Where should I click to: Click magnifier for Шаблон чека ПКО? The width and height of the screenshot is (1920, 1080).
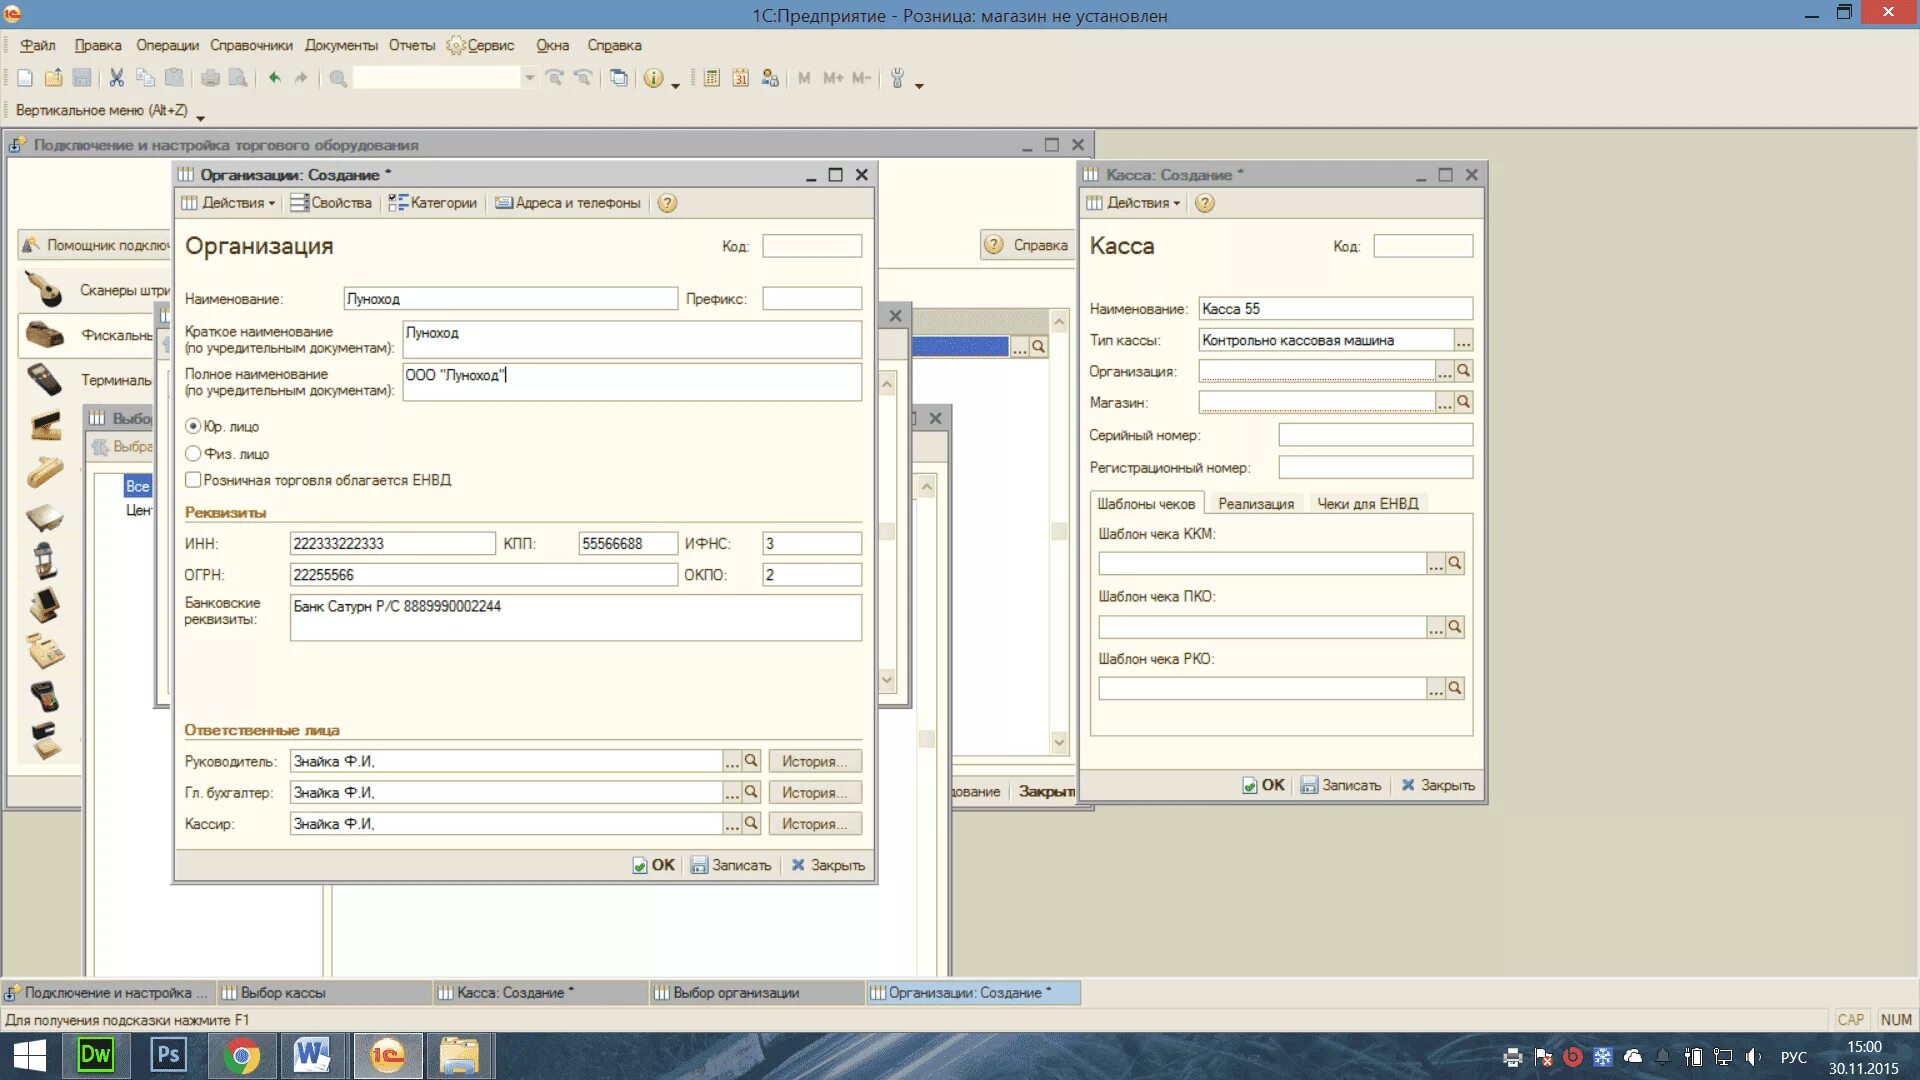(1455, 627)
